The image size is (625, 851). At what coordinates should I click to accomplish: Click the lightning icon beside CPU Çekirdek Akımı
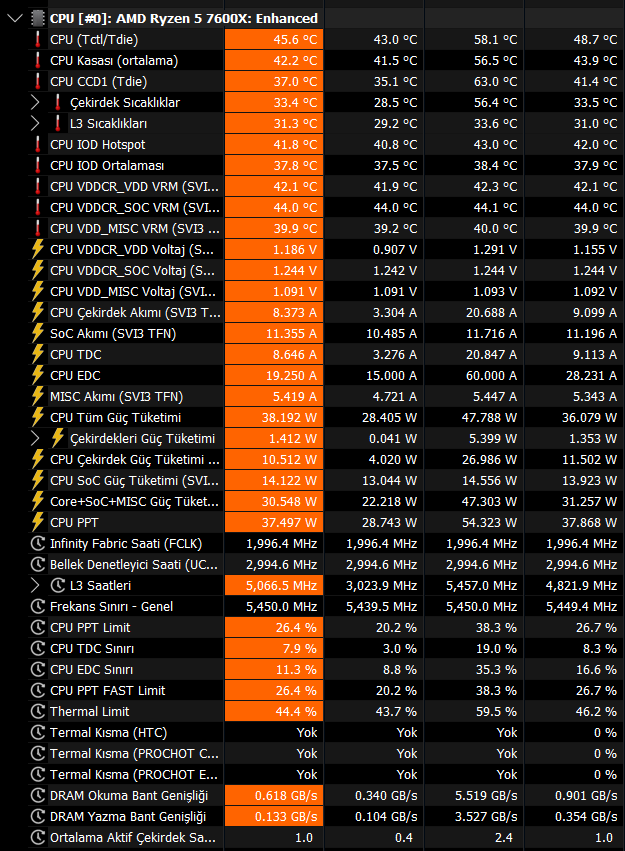pyautogui.click(x=37, y=313)
